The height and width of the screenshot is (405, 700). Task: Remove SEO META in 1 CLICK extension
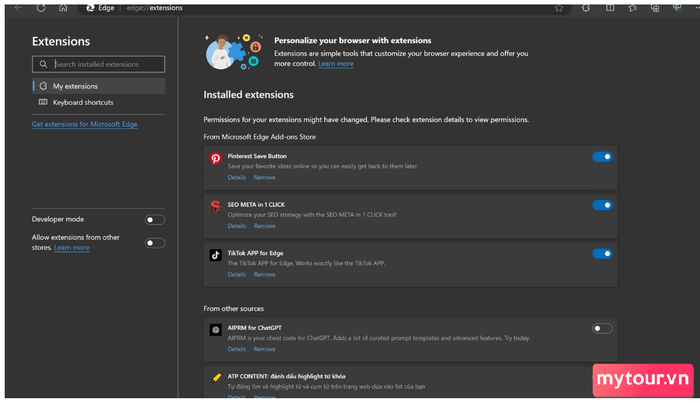point(264,226)
